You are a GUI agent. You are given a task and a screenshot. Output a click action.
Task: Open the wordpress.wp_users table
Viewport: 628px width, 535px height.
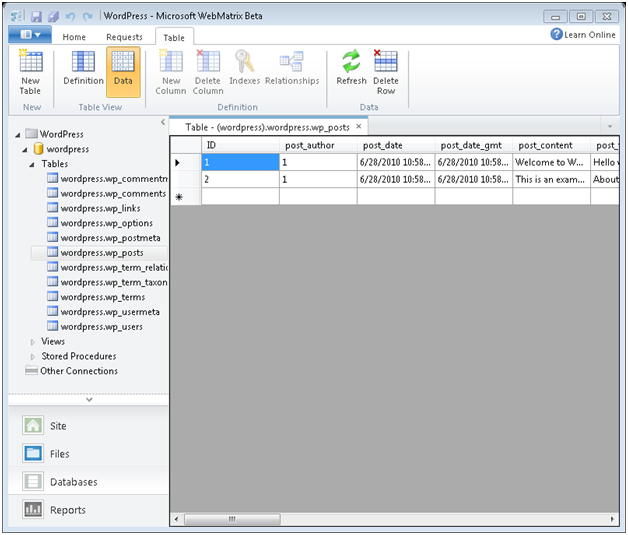click(95, 327)
